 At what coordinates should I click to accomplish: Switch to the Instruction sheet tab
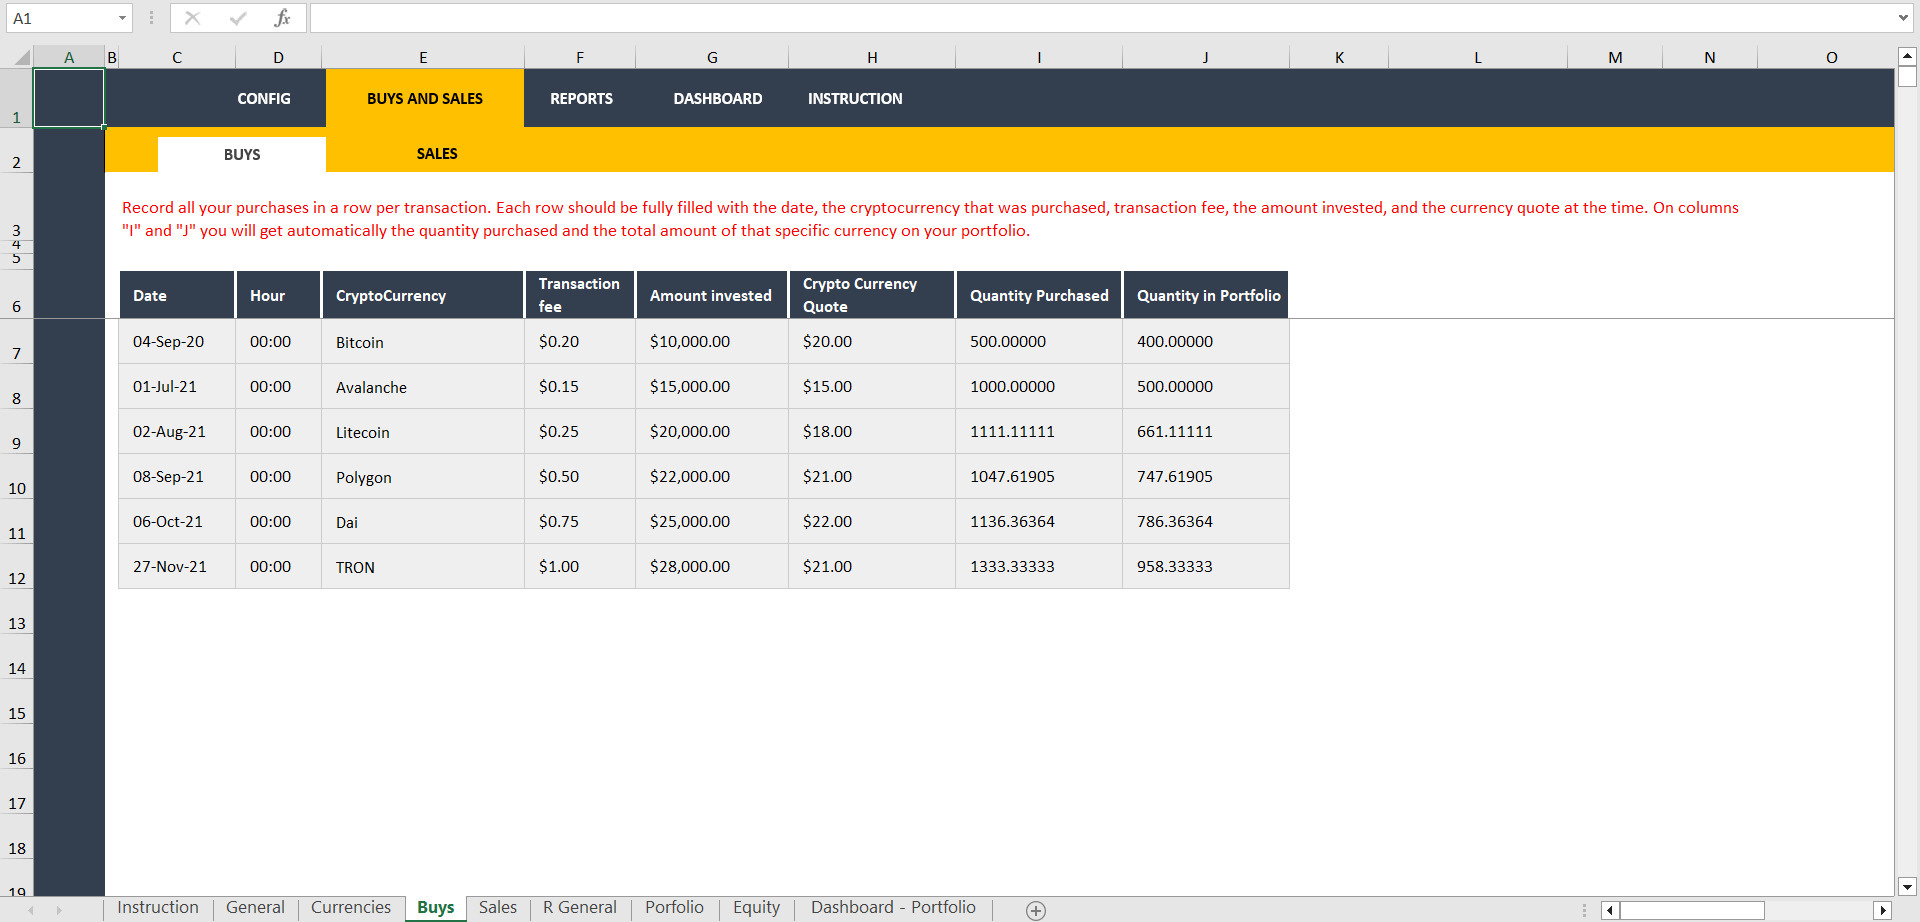[x=158, y=908]
